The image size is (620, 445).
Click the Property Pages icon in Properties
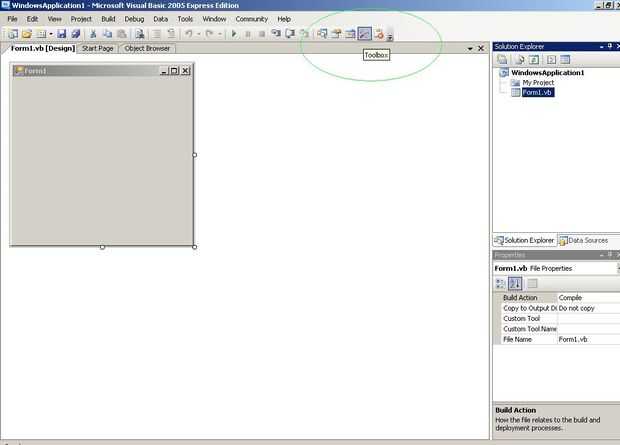click(532, 283)
